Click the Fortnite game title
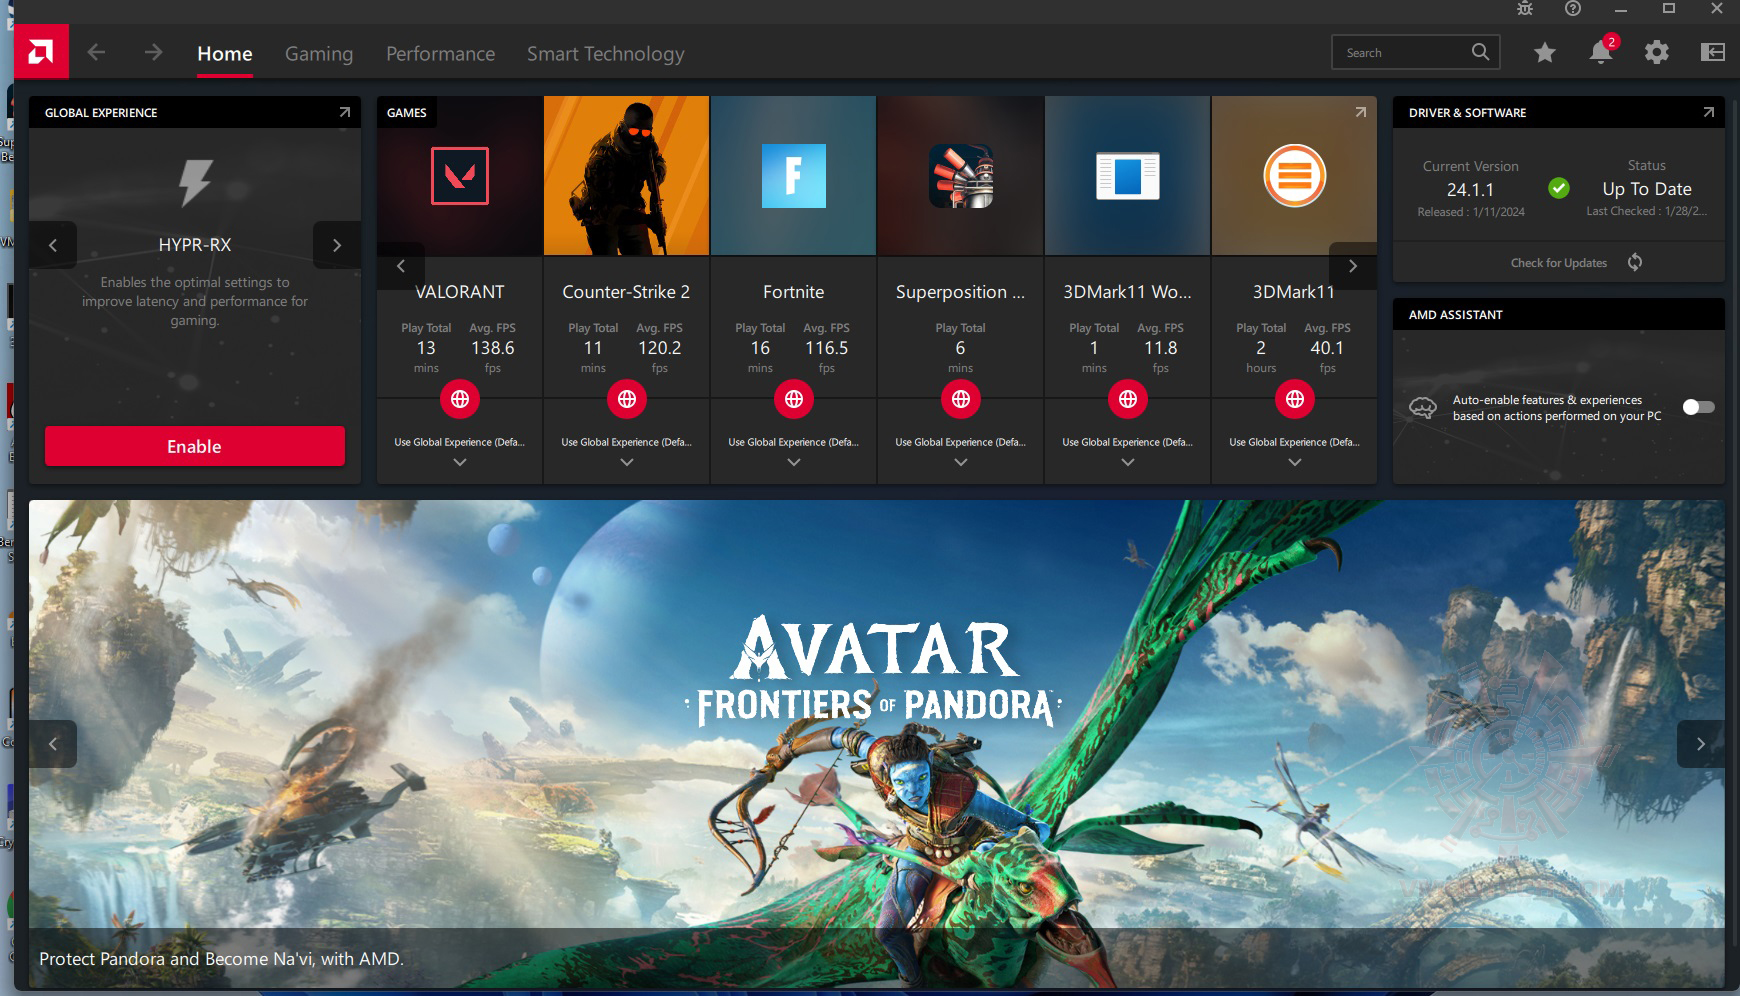This screenshot has height=996, width=1740. 794,292
